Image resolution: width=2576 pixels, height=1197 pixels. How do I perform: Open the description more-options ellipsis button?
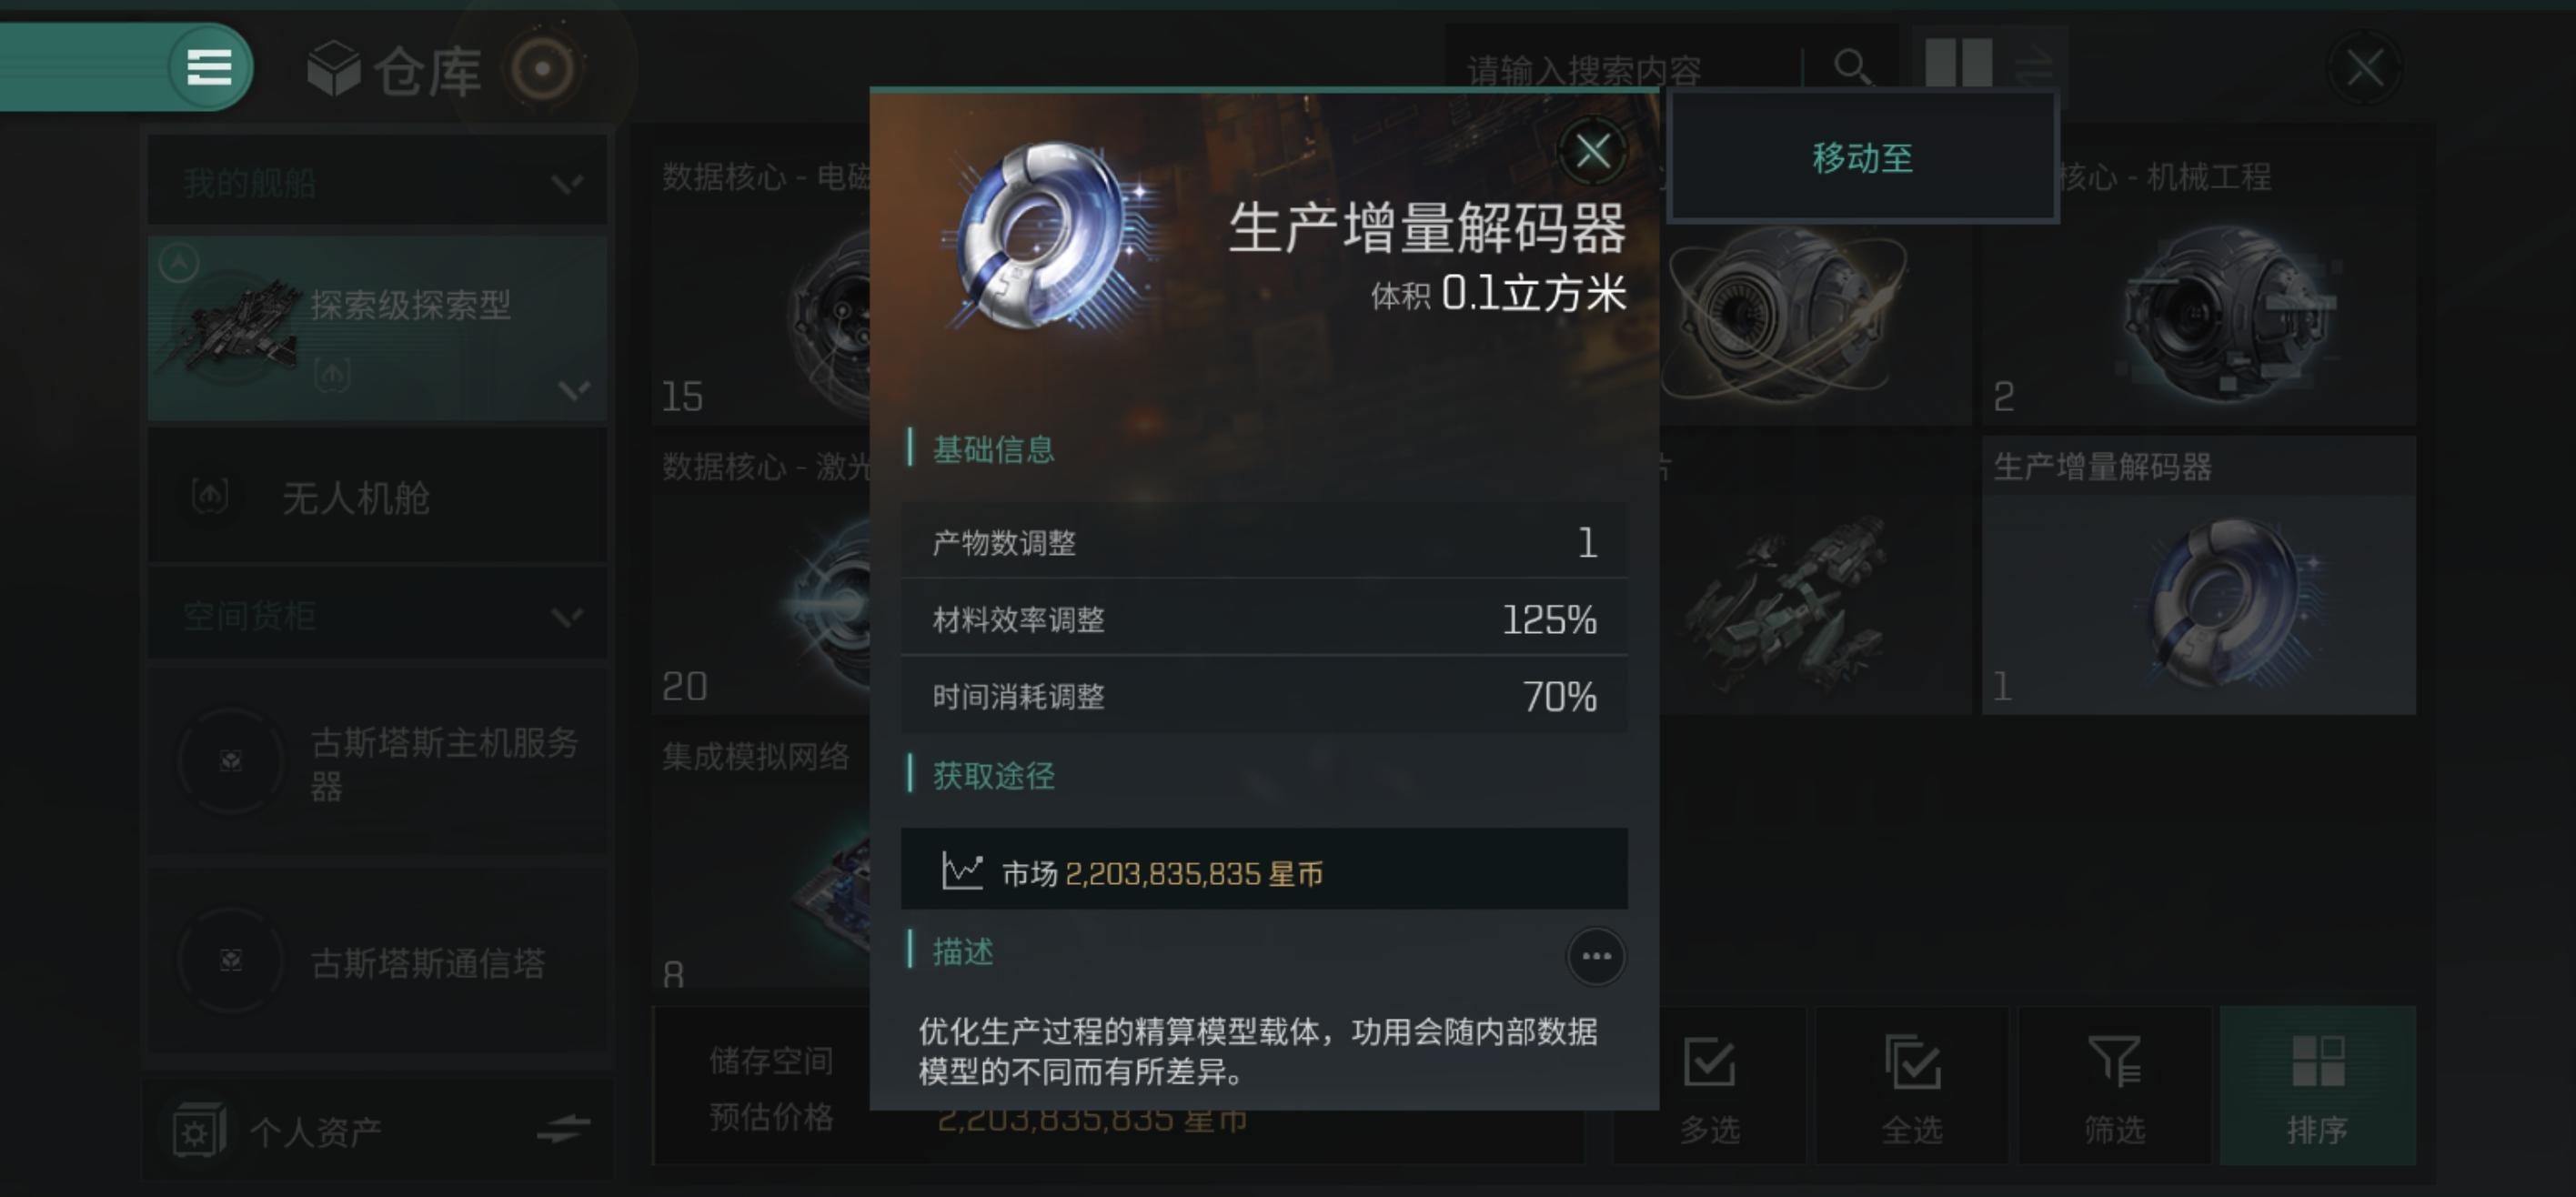(x=1595, y=956)
